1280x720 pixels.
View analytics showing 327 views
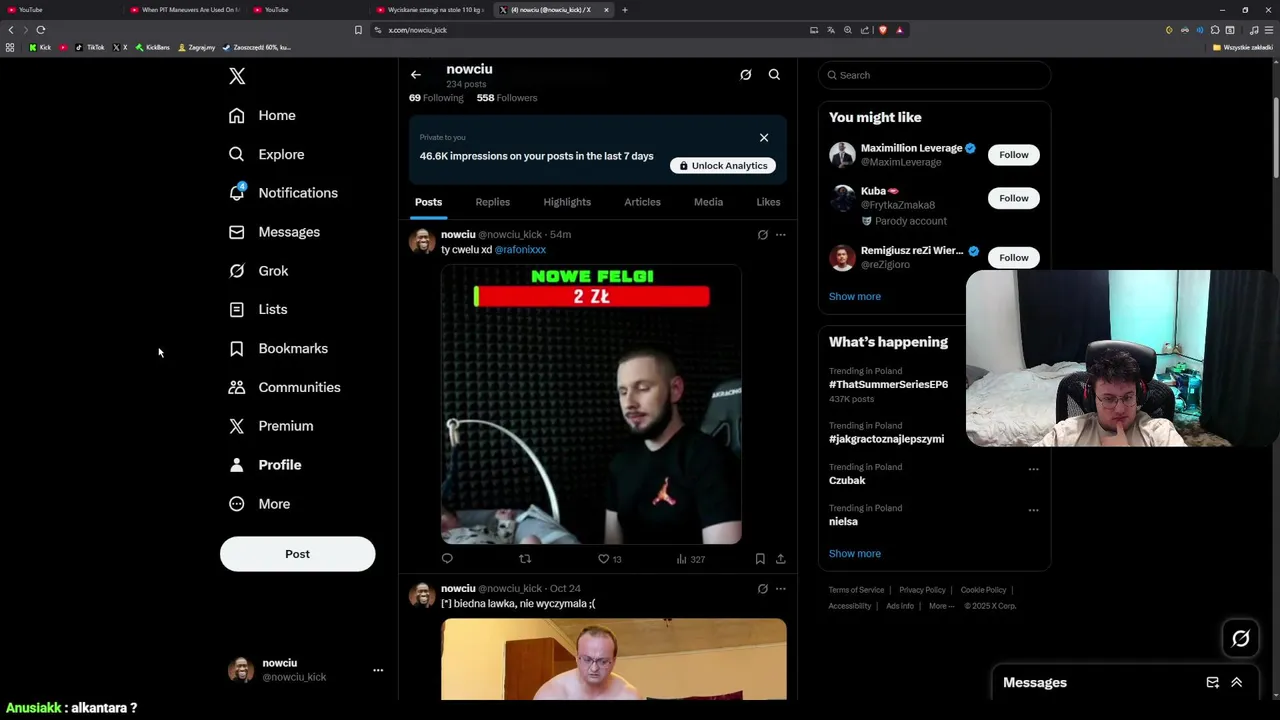691,559
